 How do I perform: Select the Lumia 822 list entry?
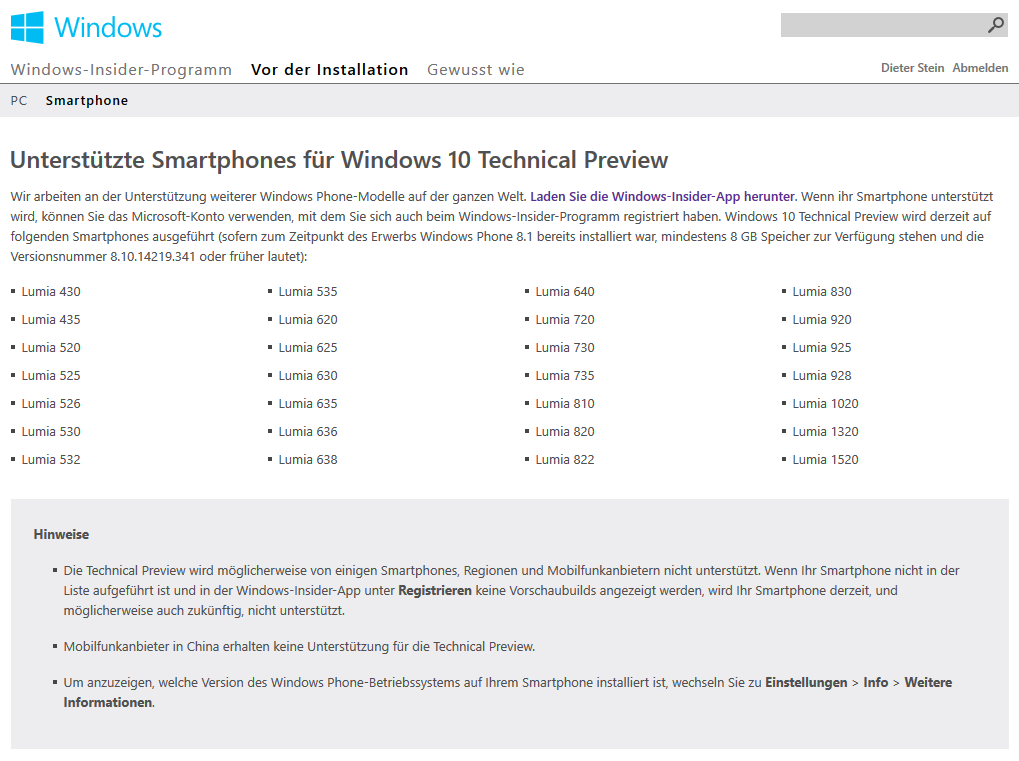point(565,459)
